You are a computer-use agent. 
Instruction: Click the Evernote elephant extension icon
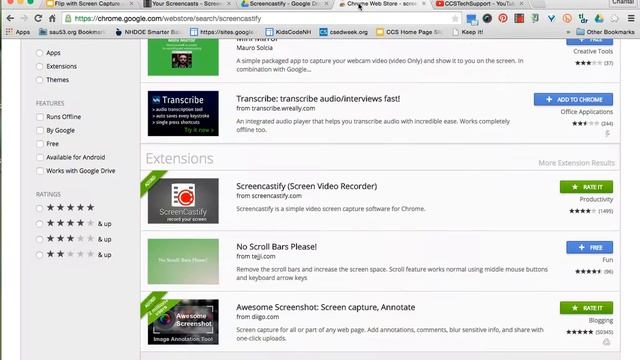tap(535, 18)
